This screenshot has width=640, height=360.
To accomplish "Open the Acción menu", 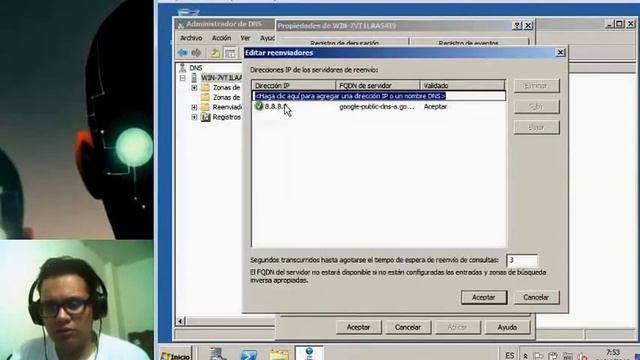I will [222, 38].
